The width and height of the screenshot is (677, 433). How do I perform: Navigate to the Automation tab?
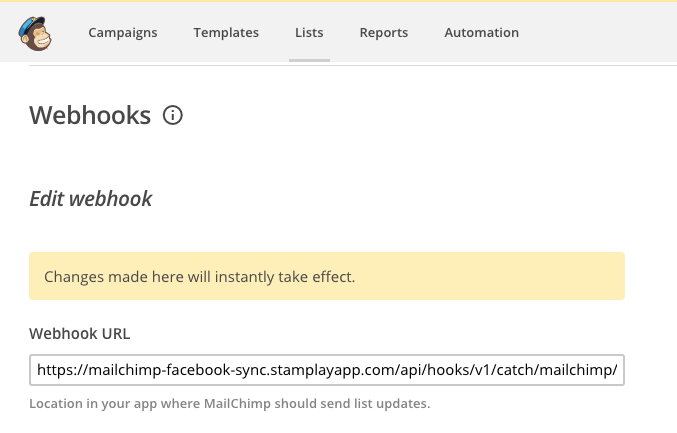click(481, 33)
